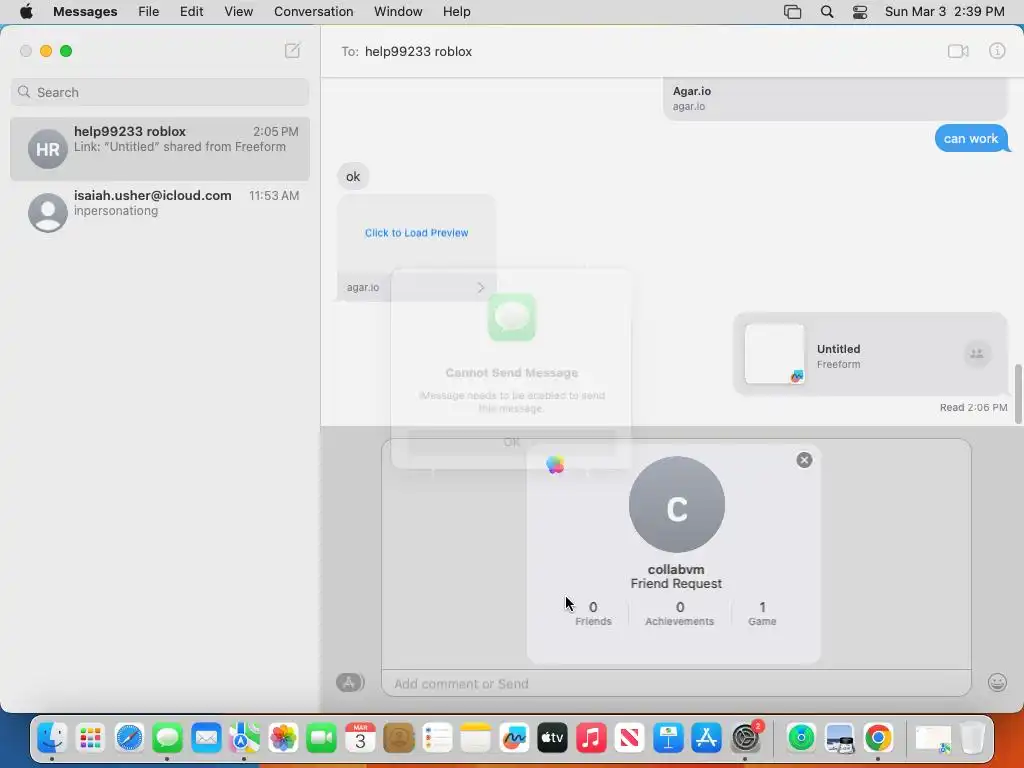The width and height of the screenshot is (1024, 768).
Task: Open the Window menu
Action: (x=398, y=12)
